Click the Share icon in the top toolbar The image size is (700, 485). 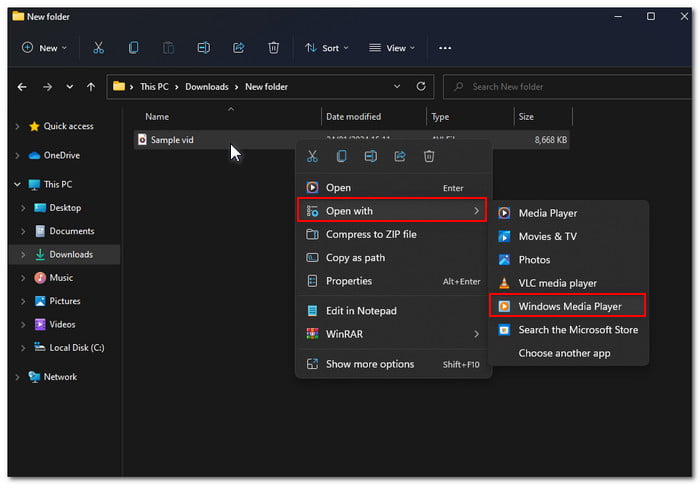click(238, 48)
